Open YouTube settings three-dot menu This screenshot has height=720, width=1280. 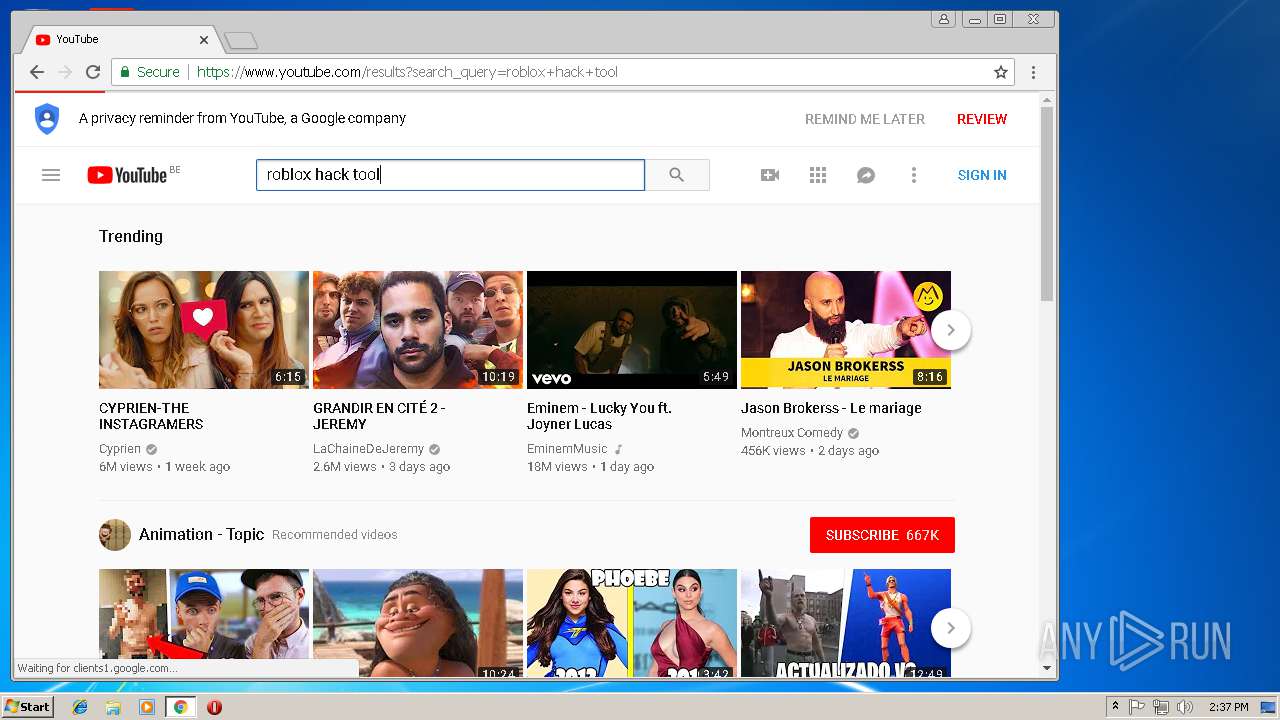pyautogui.click(x=913, y=175)
